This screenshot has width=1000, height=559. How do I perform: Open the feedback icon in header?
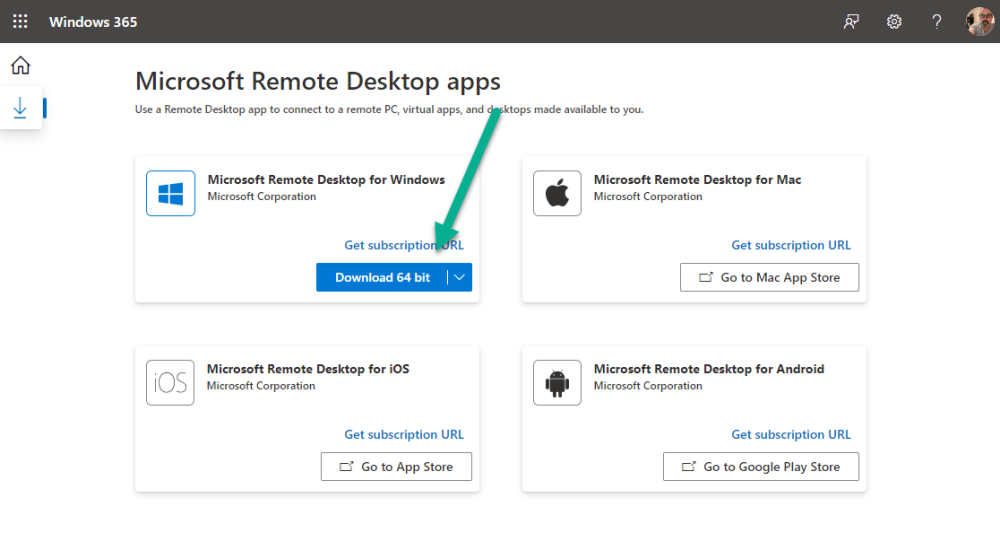tap(851, 22)
